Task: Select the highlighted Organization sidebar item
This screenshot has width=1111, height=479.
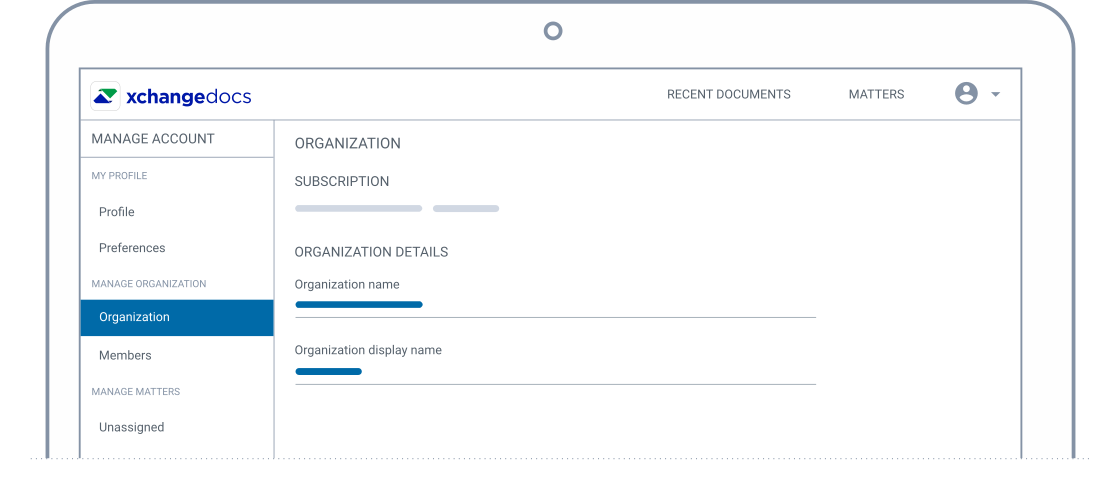Action: tap(176, 317)
